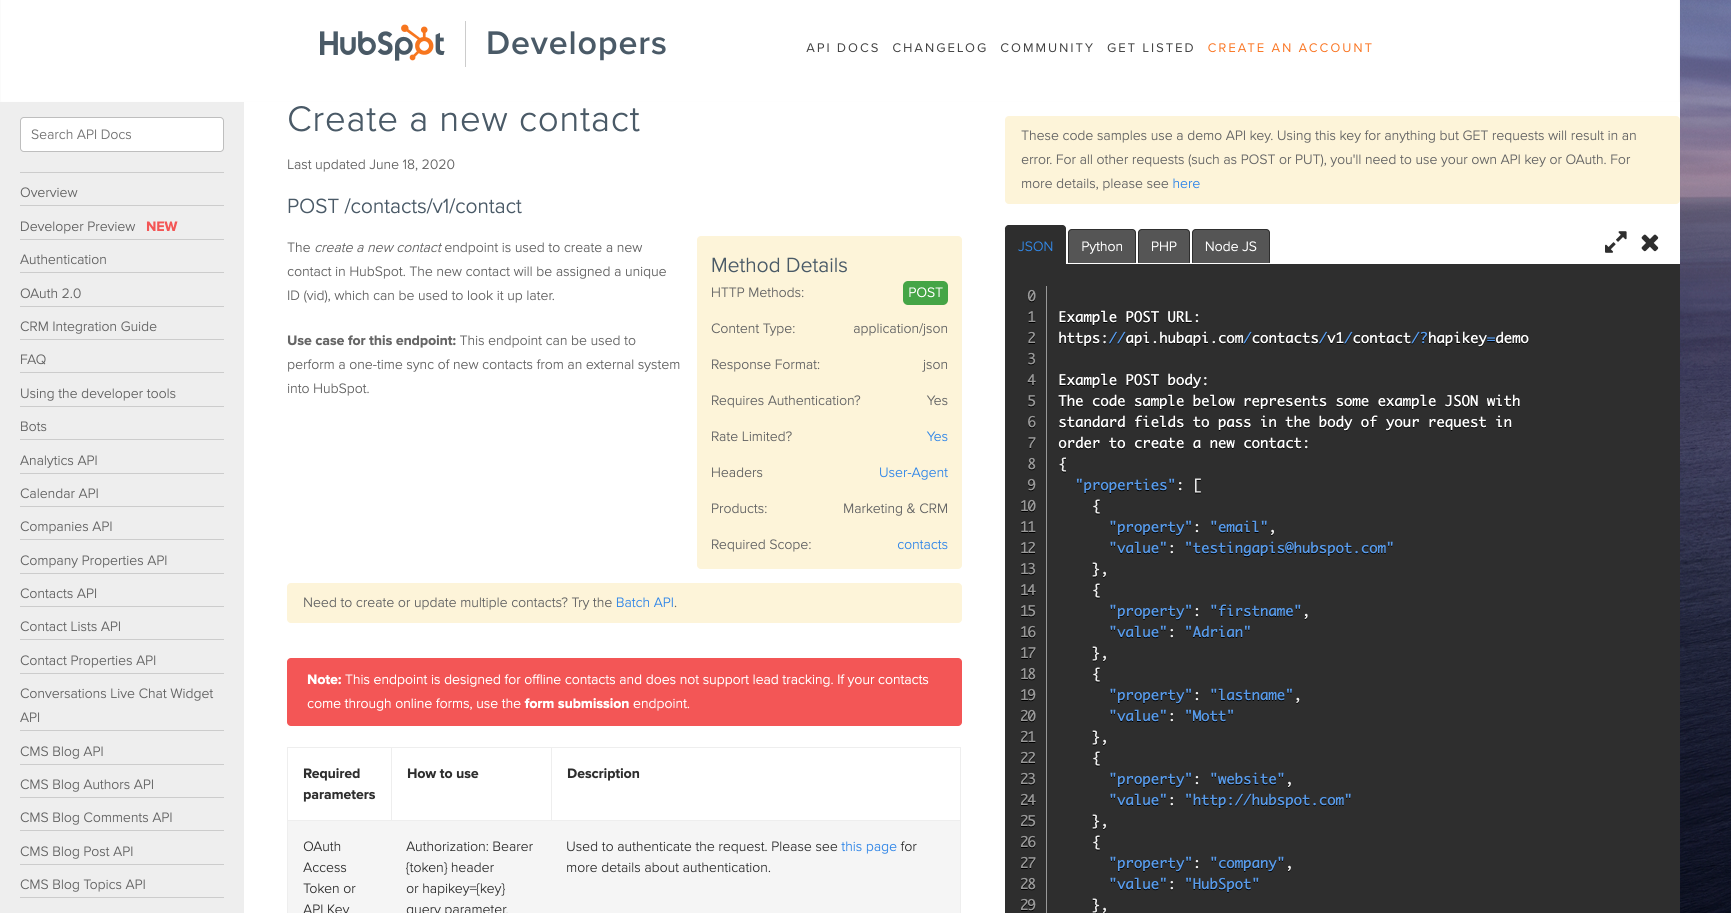Open Developer Preview in the sidebar

click(78, 226)
